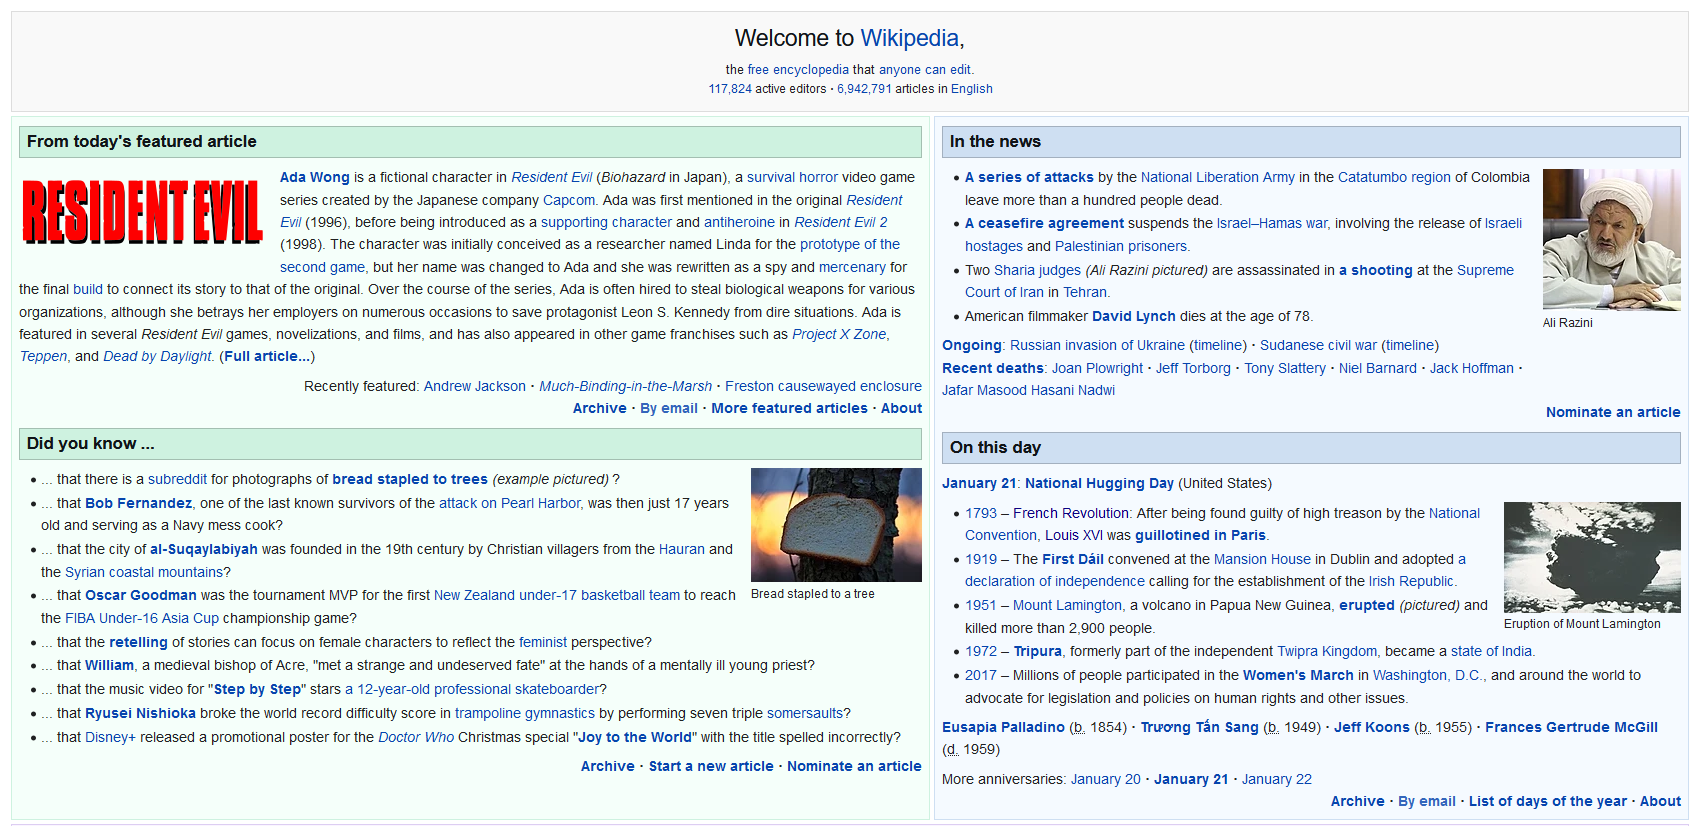Follow the Israel–Hamas war link
This screenshot has width=1698, height=826.
pyautogui.click(x=1272, y=223)
